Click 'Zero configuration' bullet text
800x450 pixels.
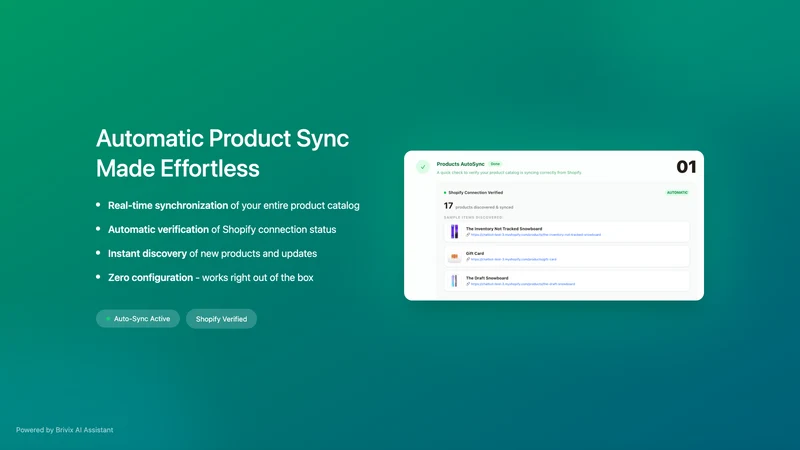[x=151, y=278]
